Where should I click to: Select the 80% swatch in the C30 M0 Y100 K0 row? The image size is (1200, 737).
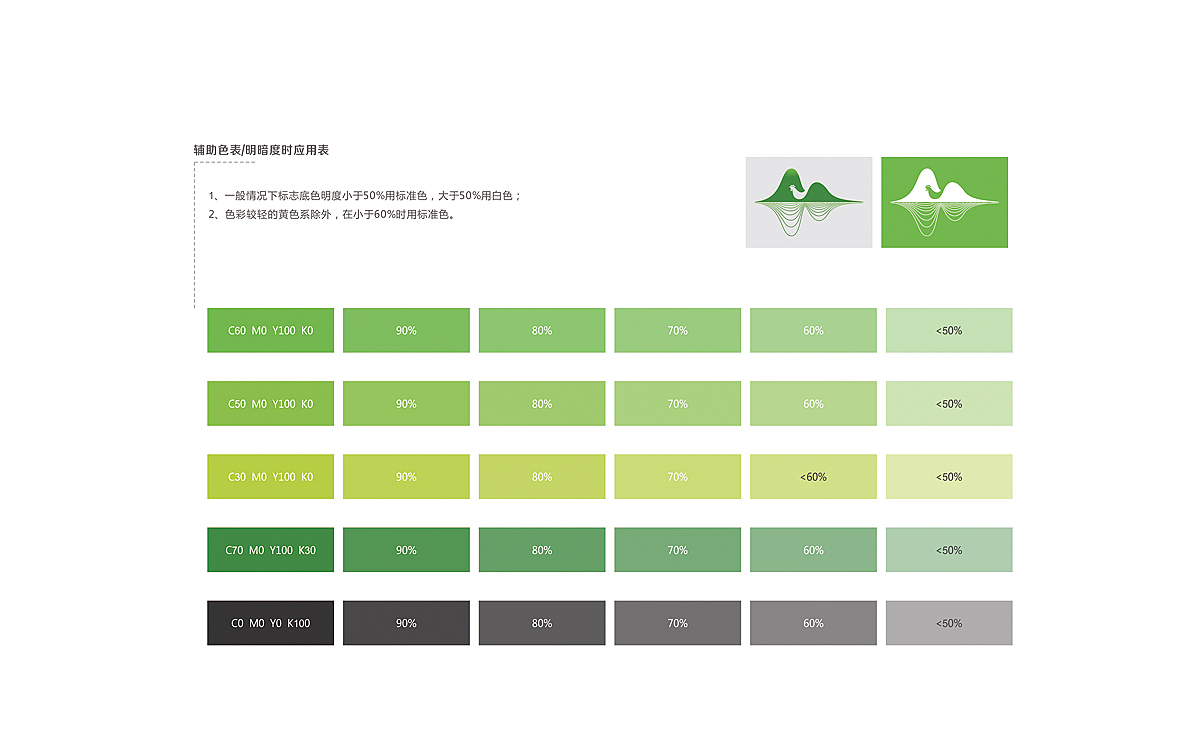(542, 477)
